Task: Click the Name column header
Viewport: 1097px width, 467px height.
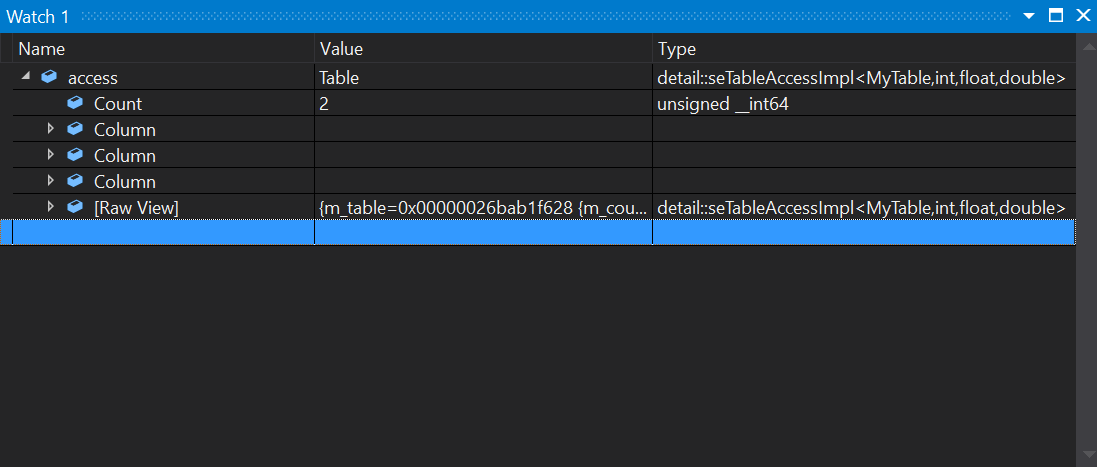Action: (x=41, y=48)
